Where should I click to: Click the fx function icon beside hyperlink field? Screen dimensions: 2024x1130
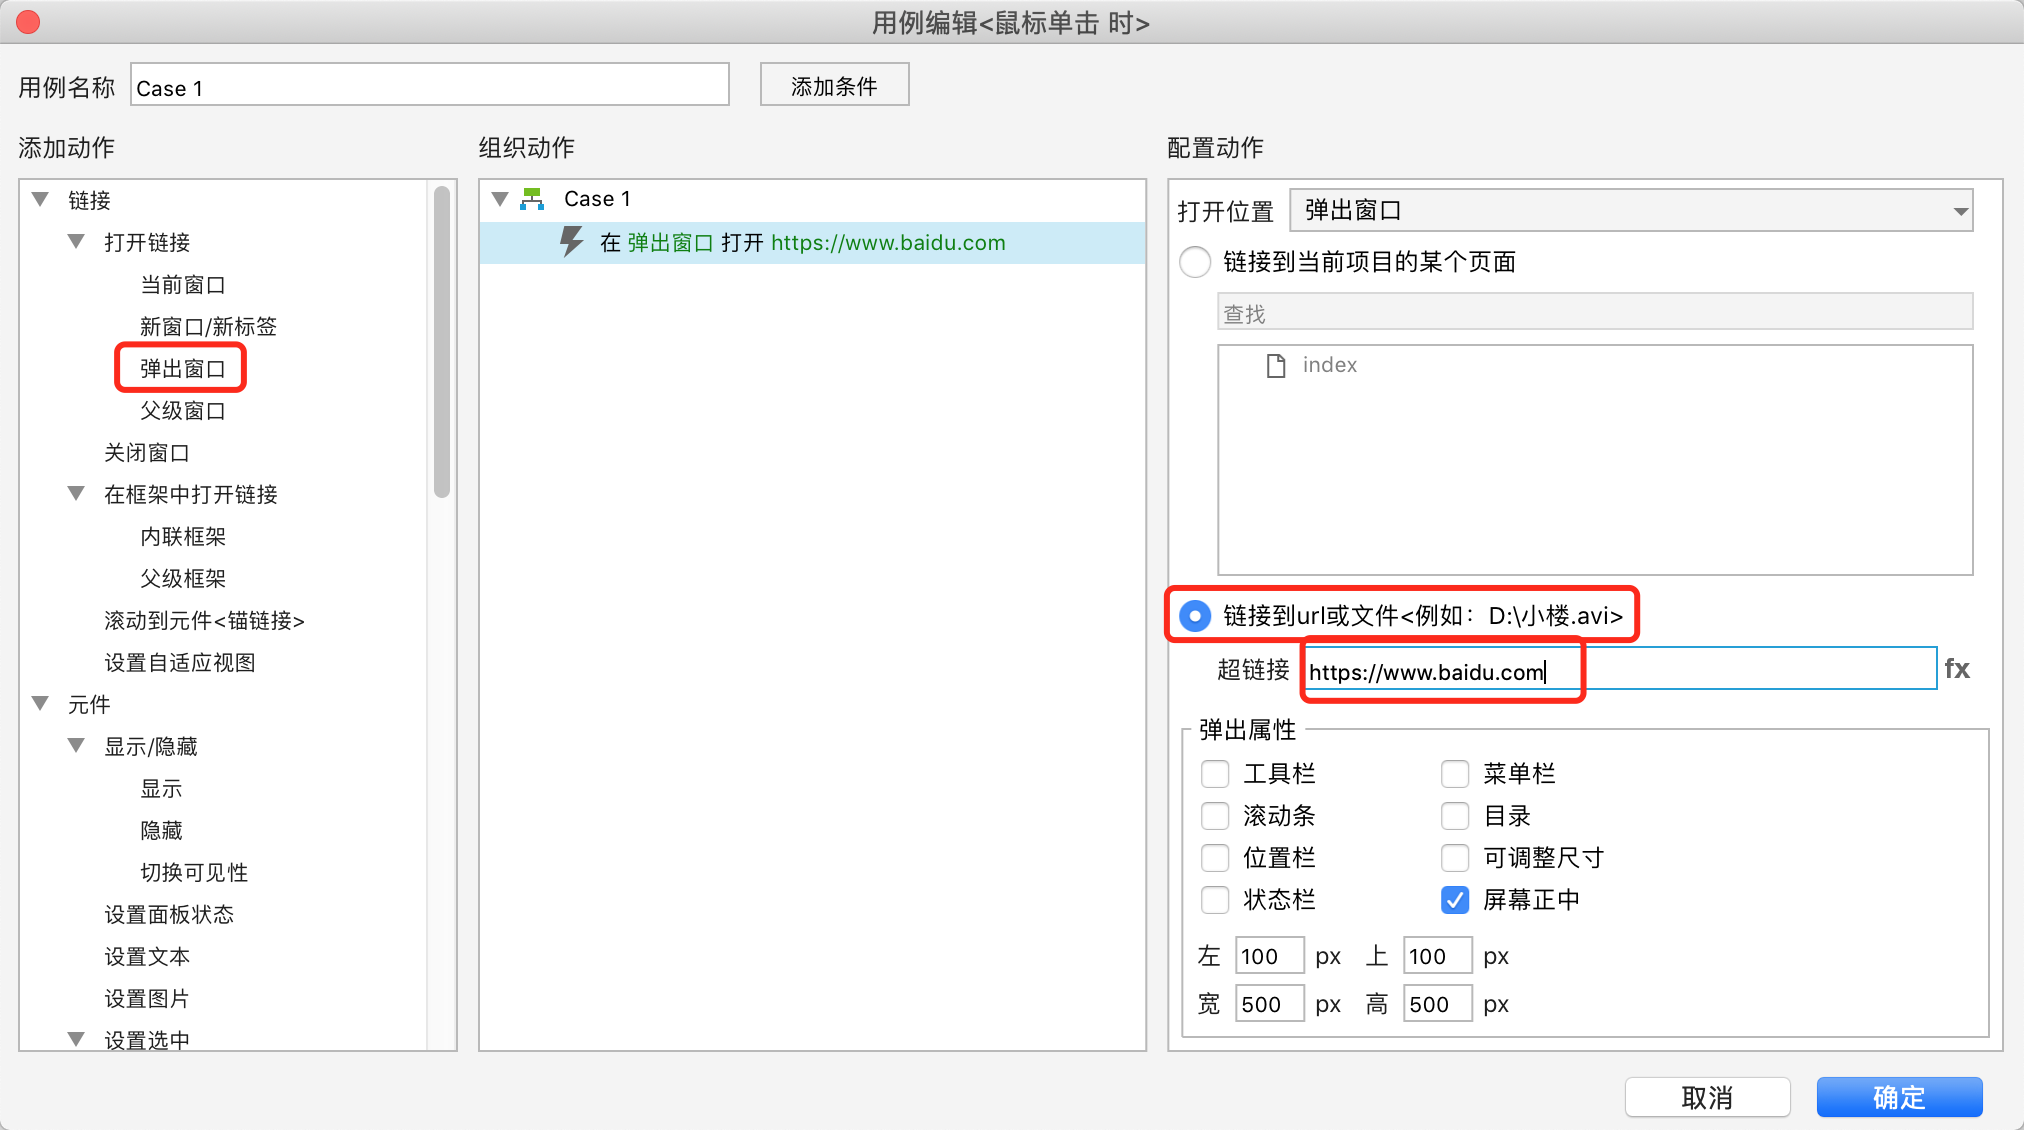click(x=1956, y=669)
